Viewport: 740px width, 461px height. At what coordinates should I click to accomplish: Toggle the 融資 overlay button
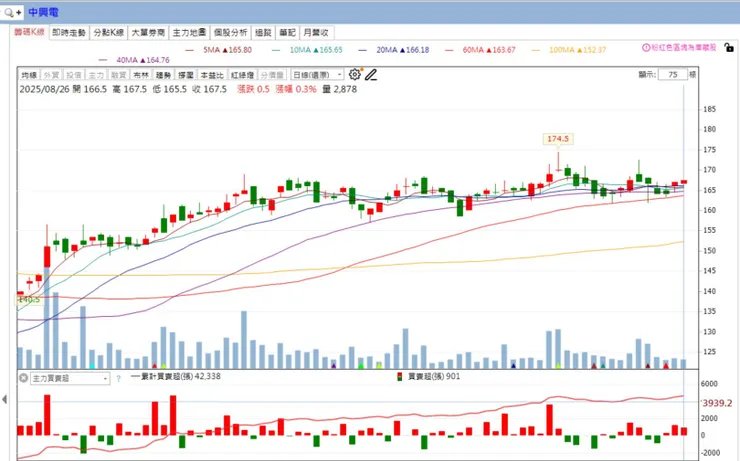coord(118,75)
